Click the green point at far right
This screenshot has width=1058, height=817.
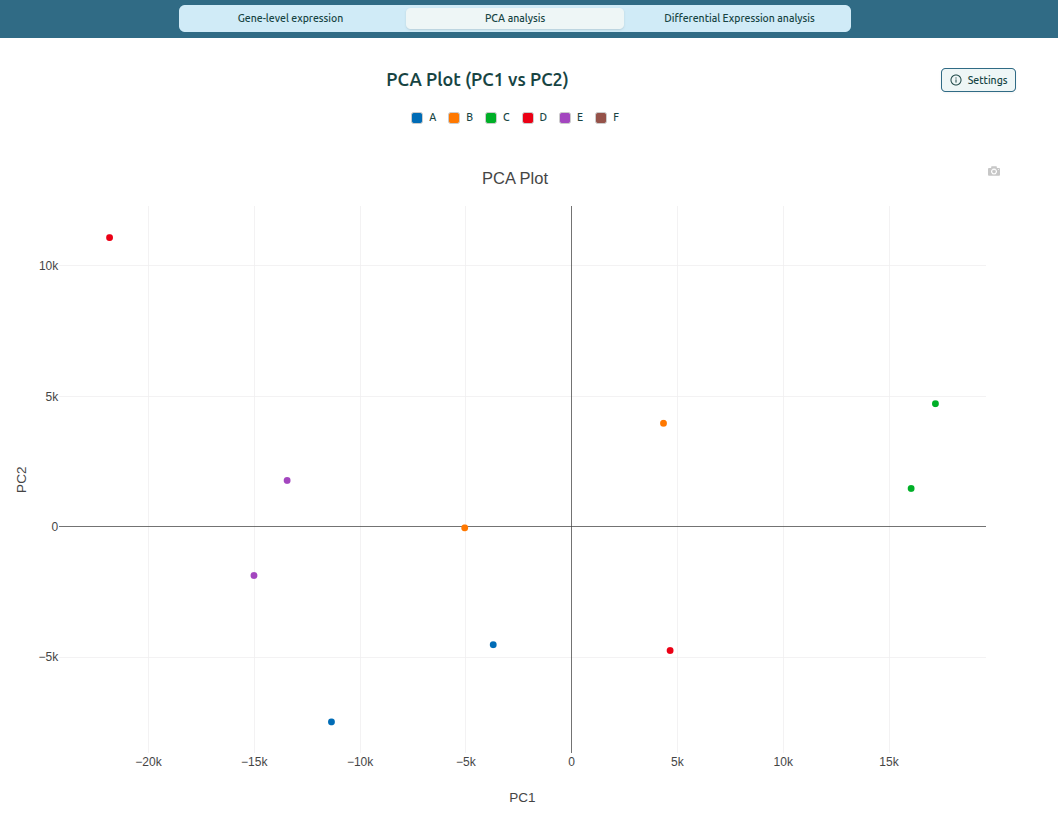click(x=934, y=404)
